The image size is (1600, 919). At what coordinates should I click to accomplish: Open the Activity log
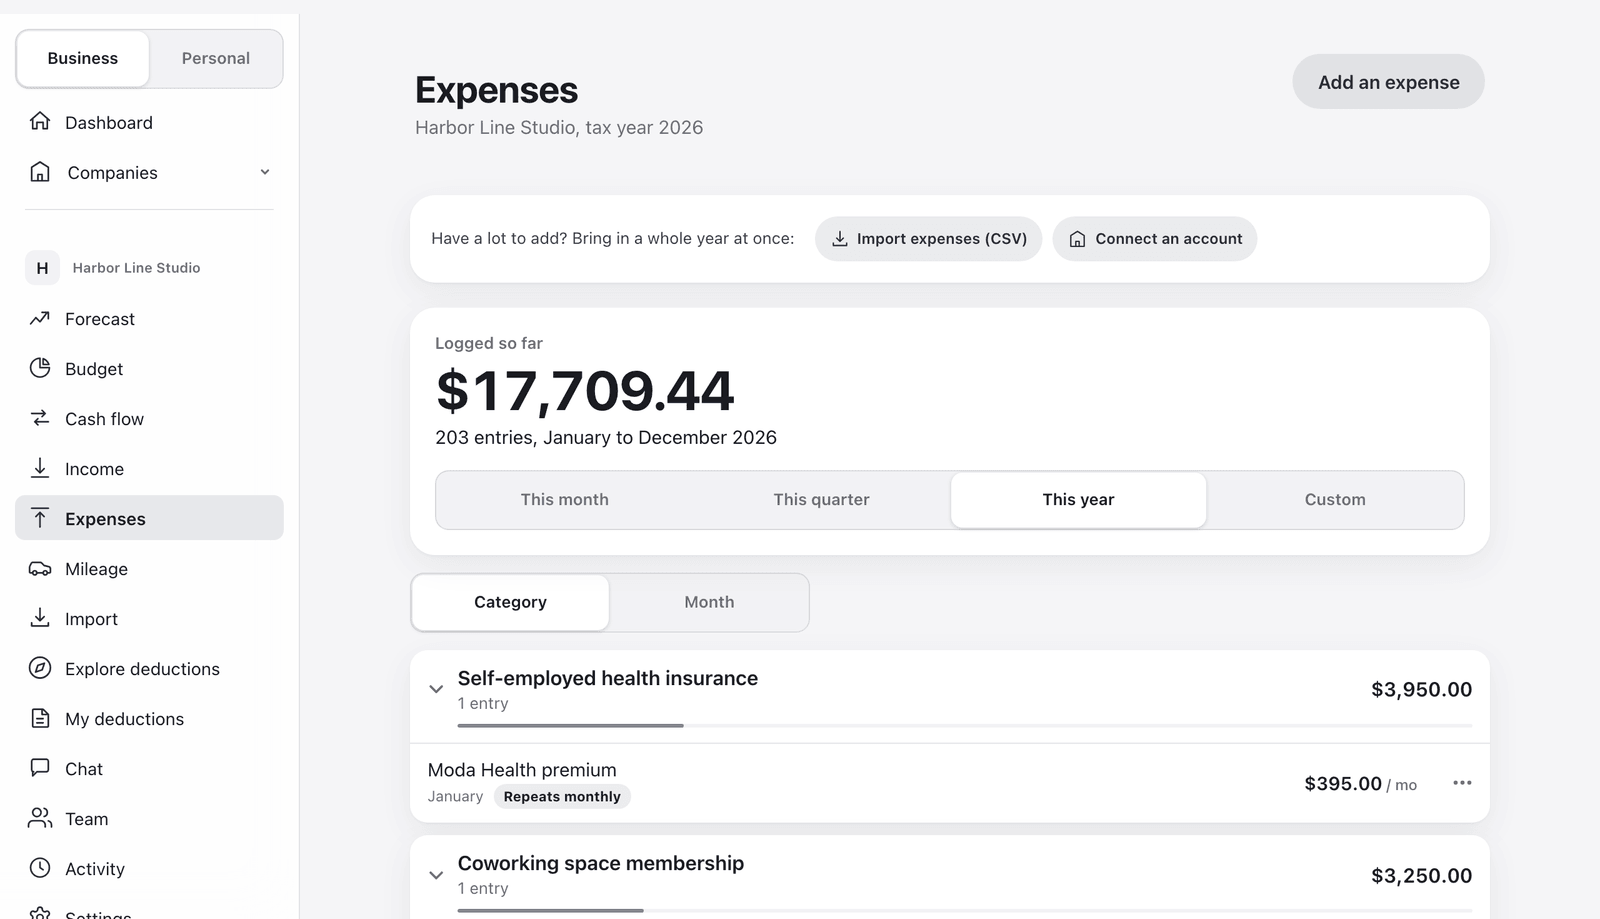pyautogui.click(x=149, y=869)
